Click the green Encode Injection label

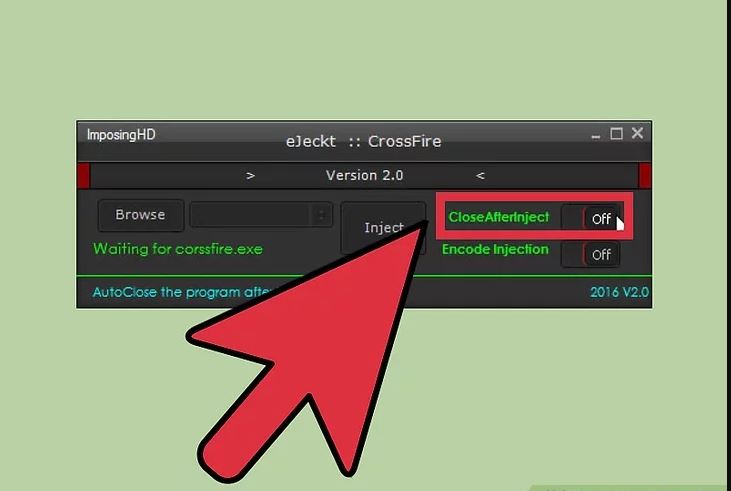(x=495, y=249)
